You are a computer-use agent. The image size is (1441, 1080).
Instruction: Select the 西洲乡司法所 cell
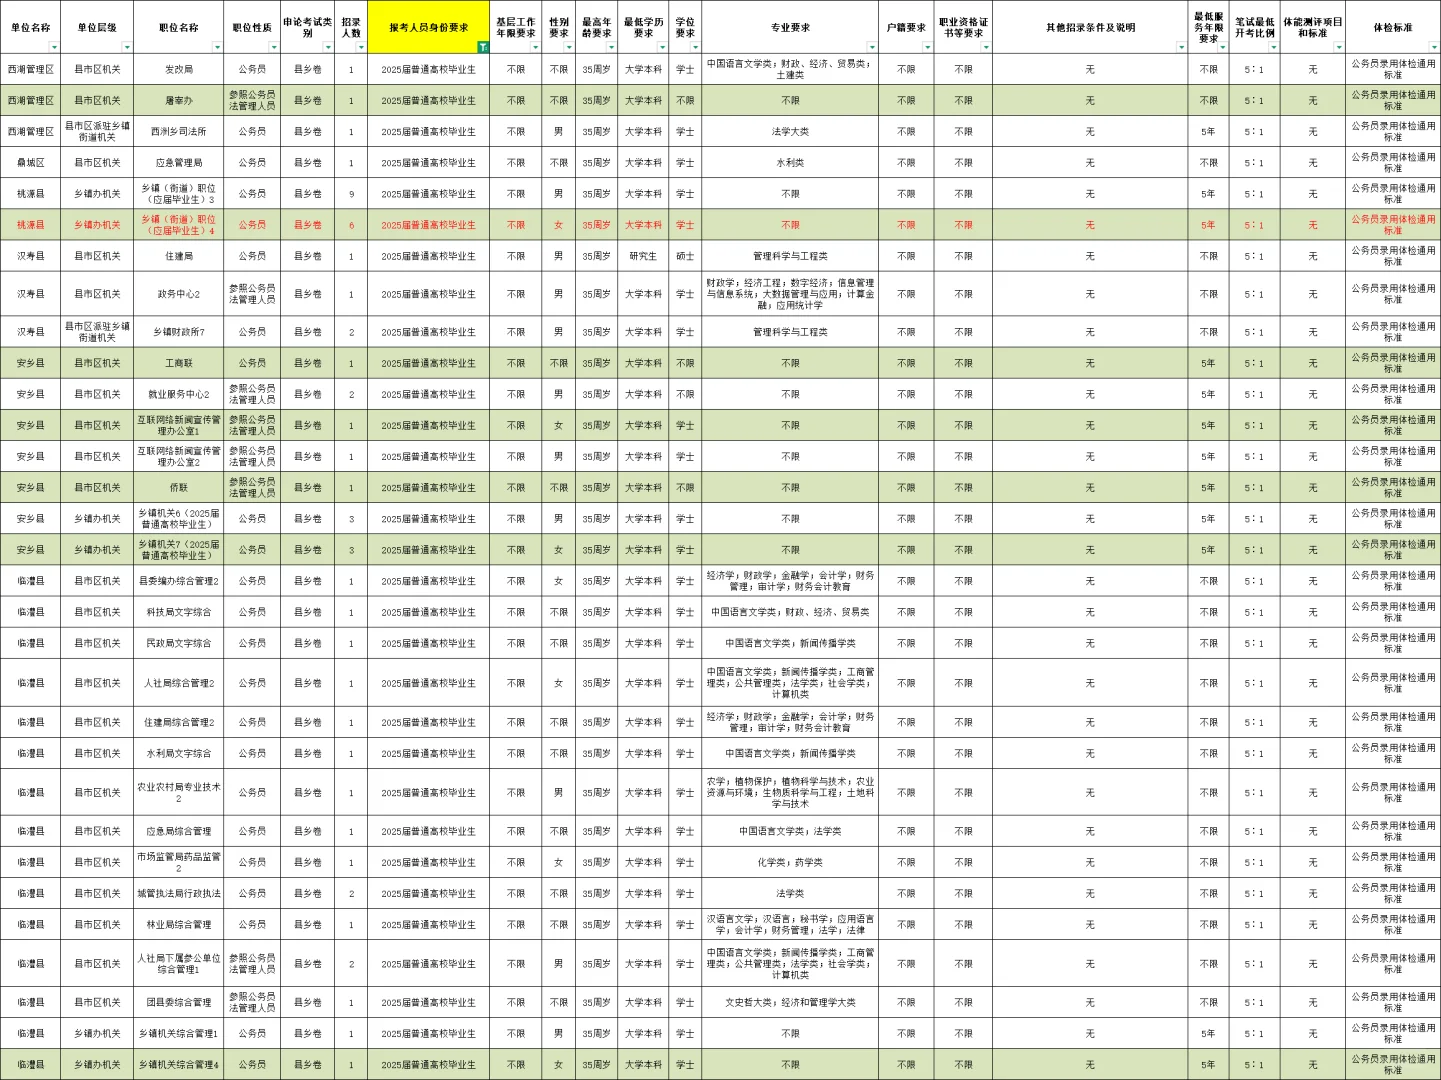click(x=179, y=131)
